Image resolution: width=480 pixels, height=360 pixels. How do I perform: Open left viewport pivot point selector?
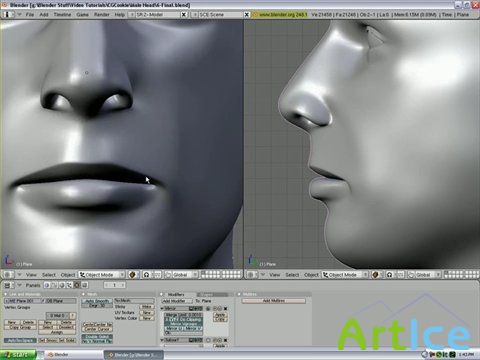[146, 275]
